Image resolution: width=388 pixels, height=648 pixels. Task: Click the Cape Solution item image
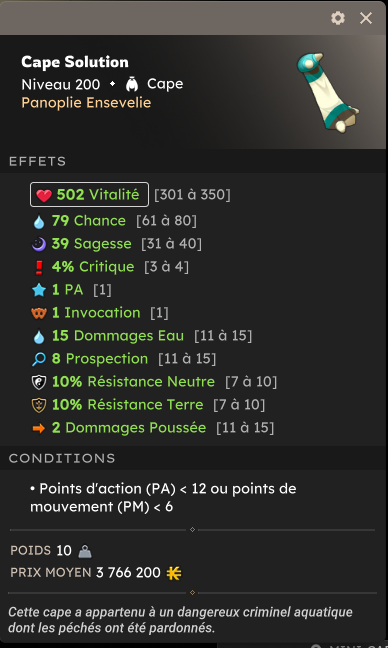(328, 93)
